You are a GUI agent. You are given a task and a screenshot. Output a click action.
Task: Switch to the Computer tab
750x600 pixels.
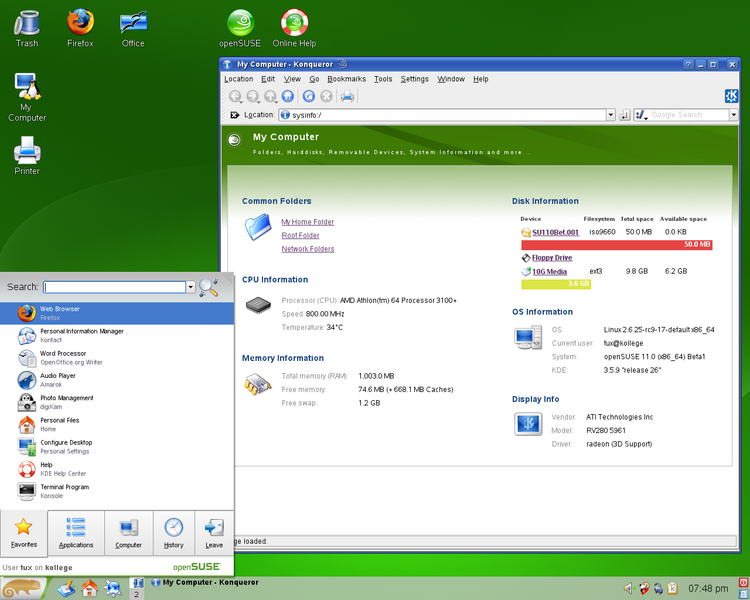tap(129, 533)
